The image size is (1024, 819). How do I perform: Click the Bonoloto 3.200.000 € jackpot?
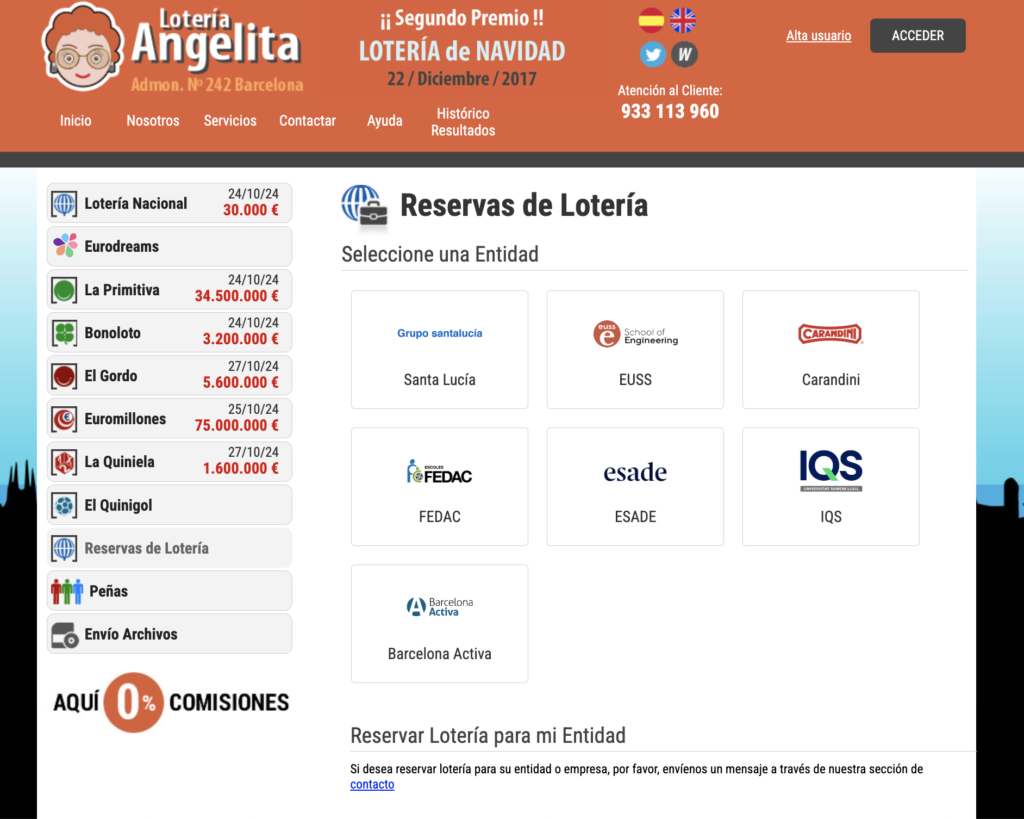[x=240, y=340]
